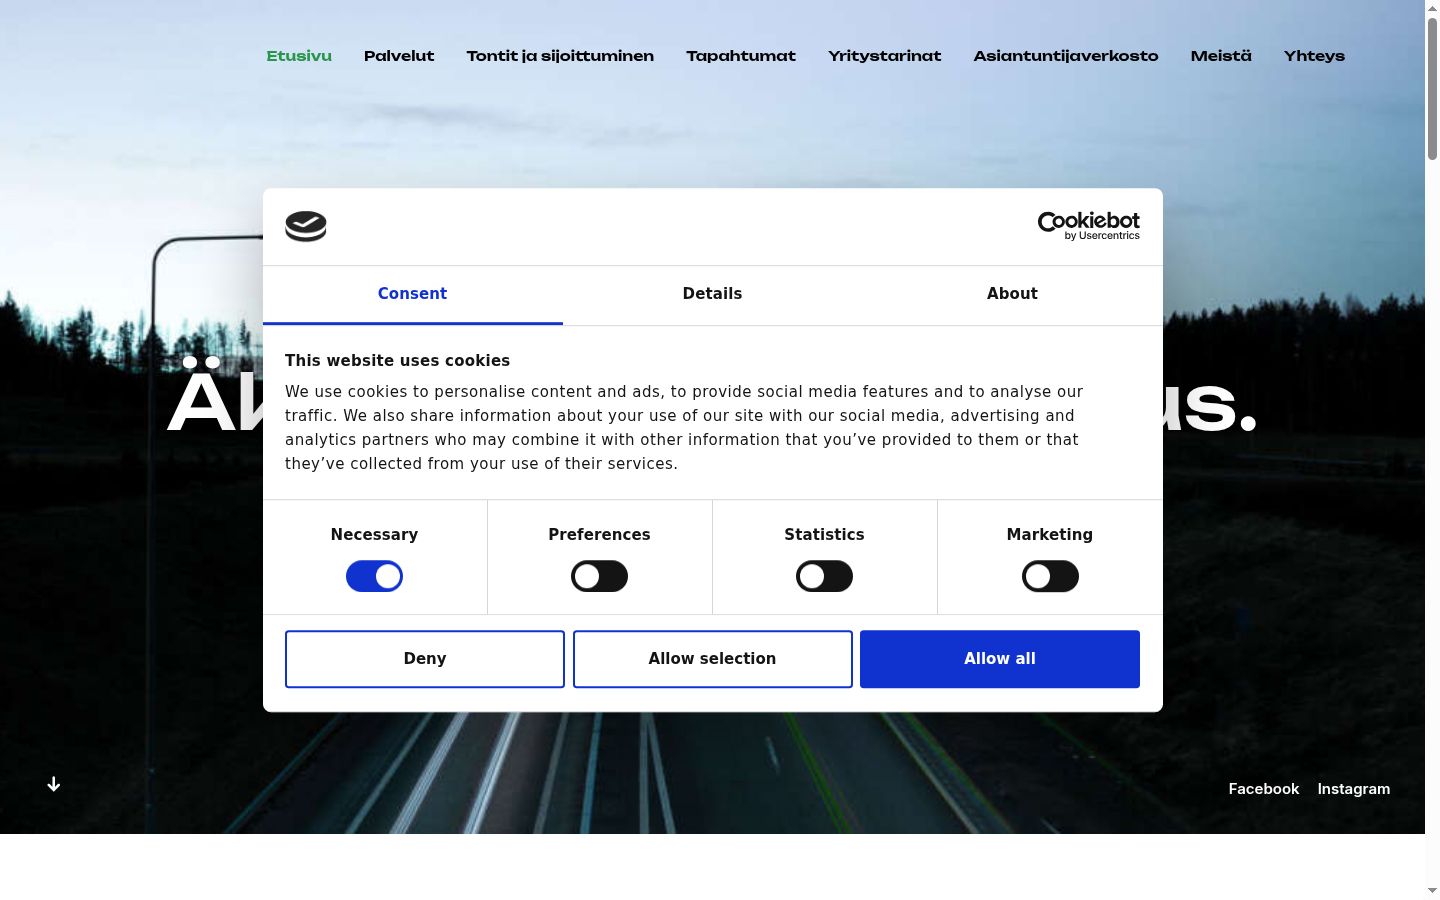The height and width of the screenshot is (900, 1440).
Task: Toggle the Necessary cookies switch
Action: [374, 576]
